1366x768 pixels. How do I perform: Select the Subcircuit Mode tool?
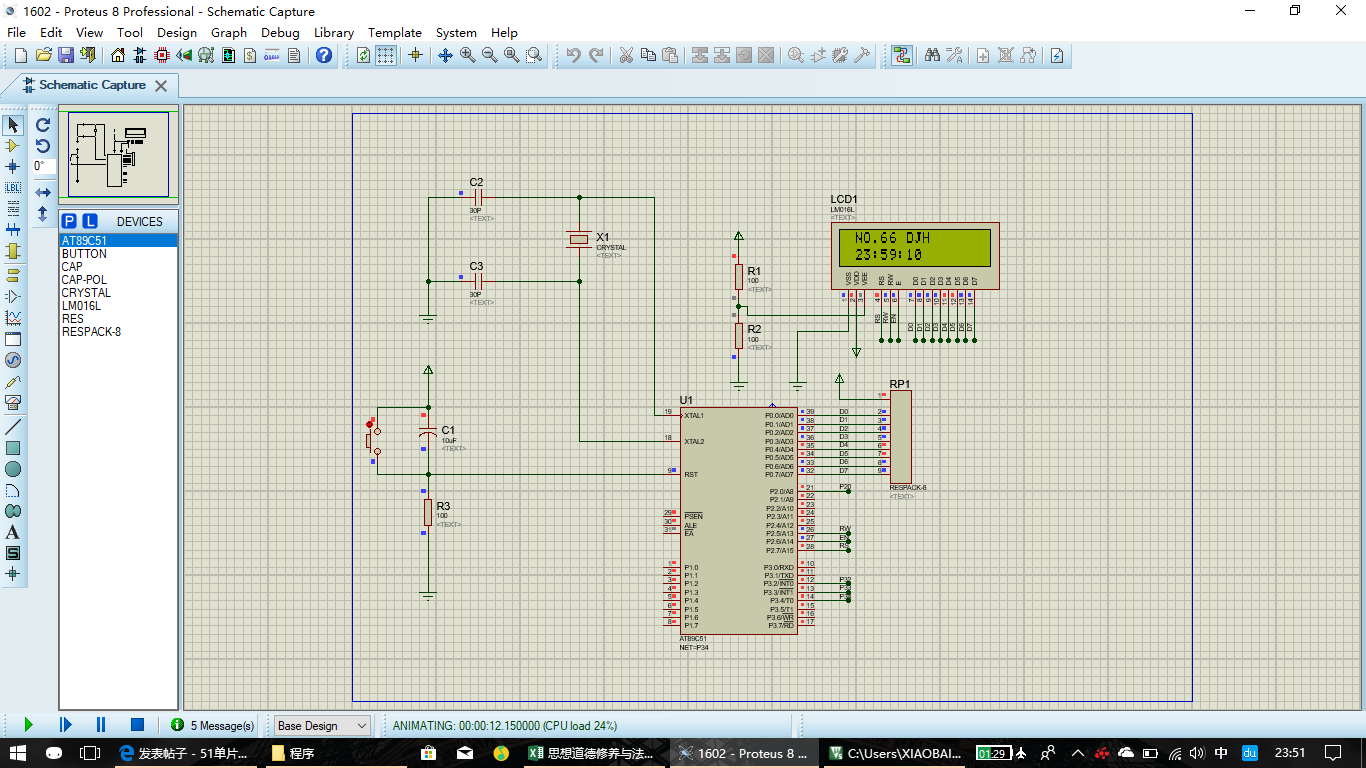[13, 251]
